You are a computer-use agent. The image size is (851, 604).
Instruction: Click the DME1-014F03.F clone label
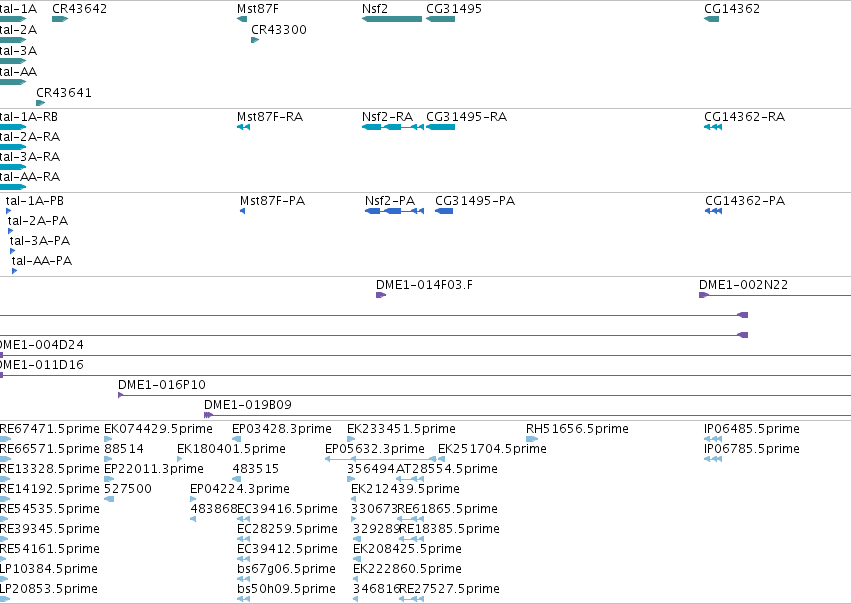tap(424, 285)
